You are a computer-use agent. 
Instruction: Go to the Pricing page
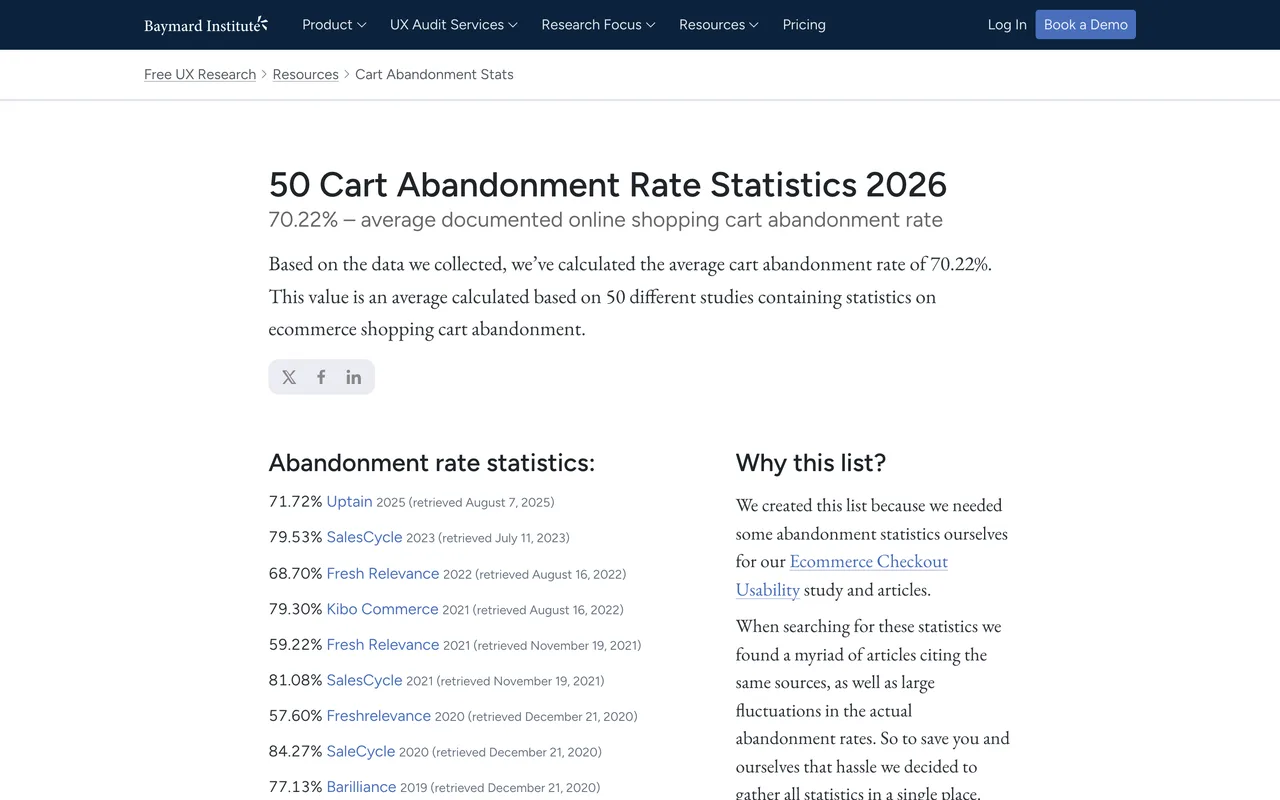[804, 25]
